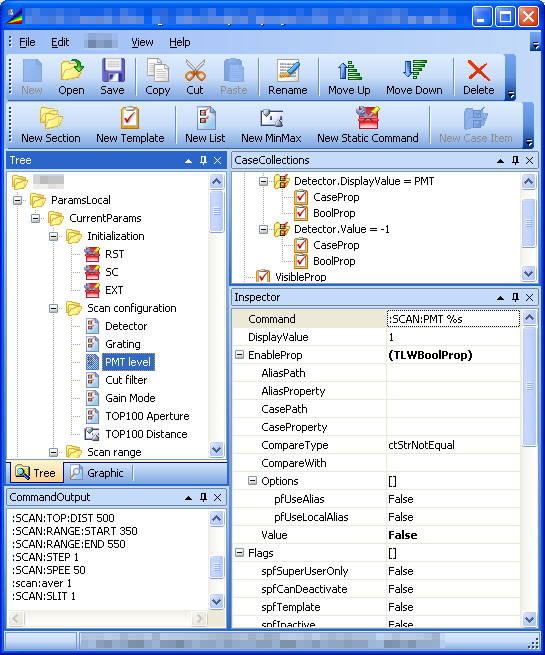545x655 pixels.
Task: Switch to the Graphic tab
Action: tap(97, 472)
